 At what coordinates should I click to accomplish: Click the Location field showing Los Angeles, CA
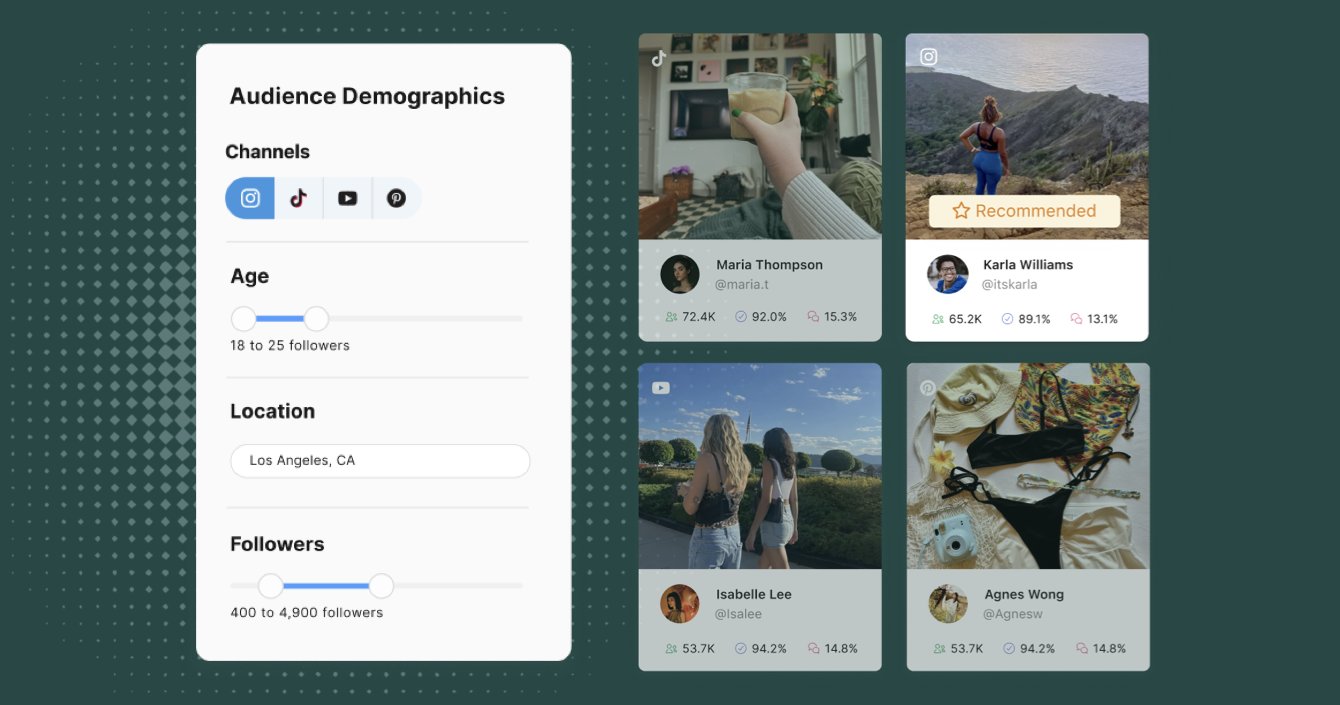(380, 461)
